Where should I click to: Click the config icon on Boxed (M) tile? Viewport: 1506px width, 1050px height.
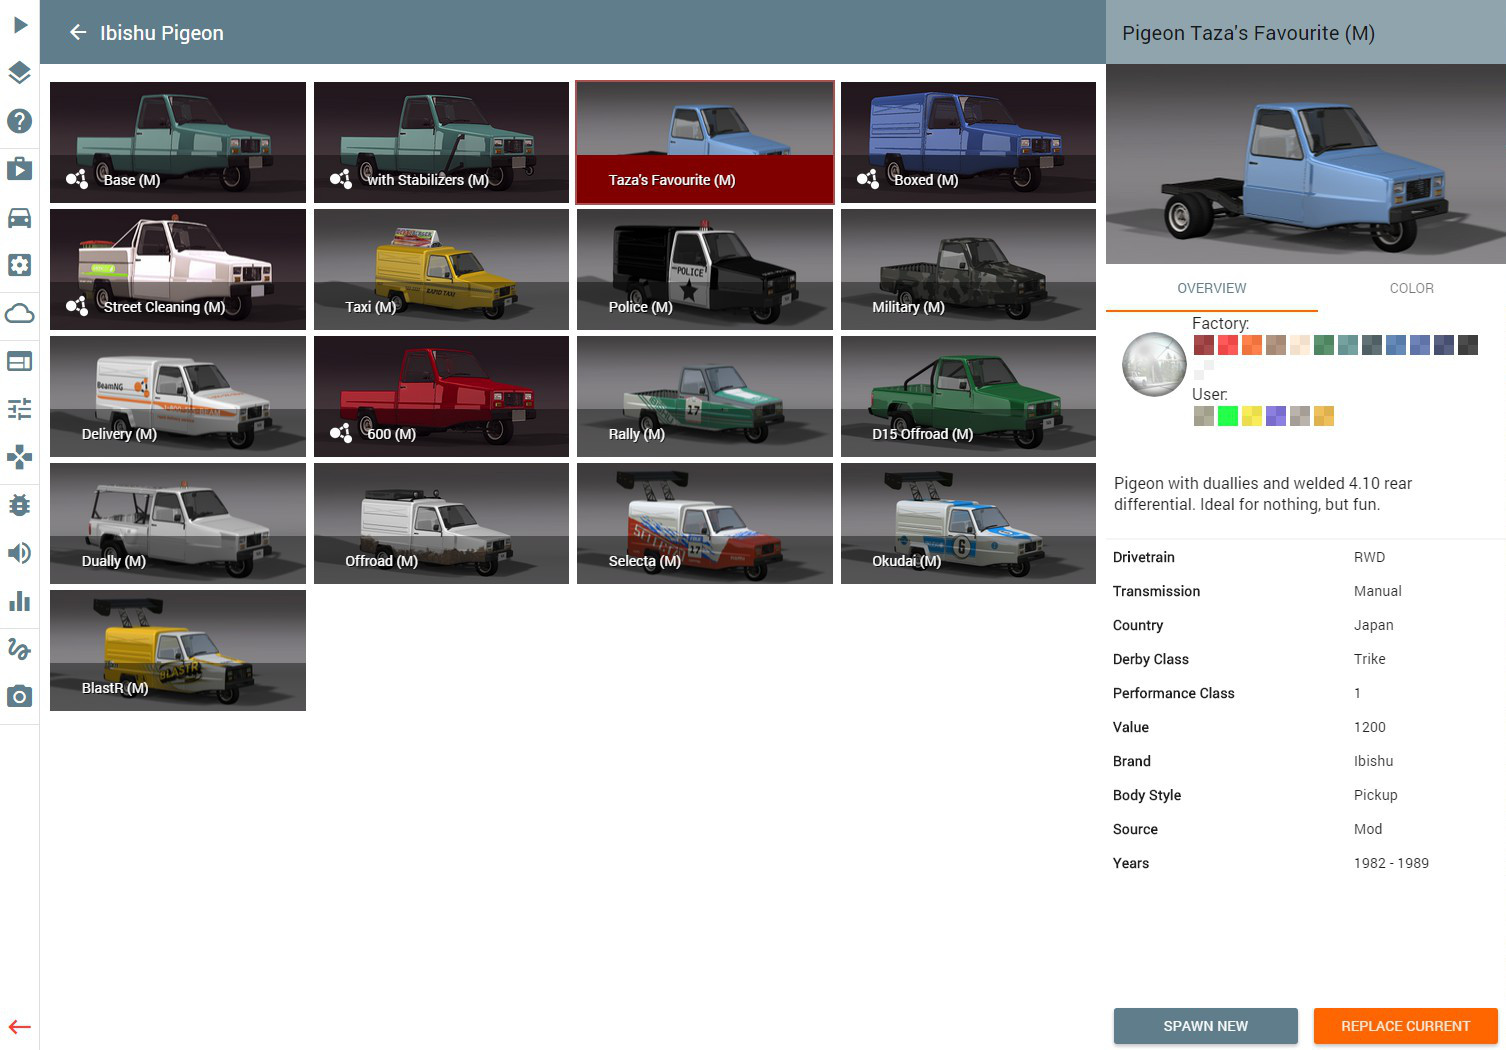point(868,179)
